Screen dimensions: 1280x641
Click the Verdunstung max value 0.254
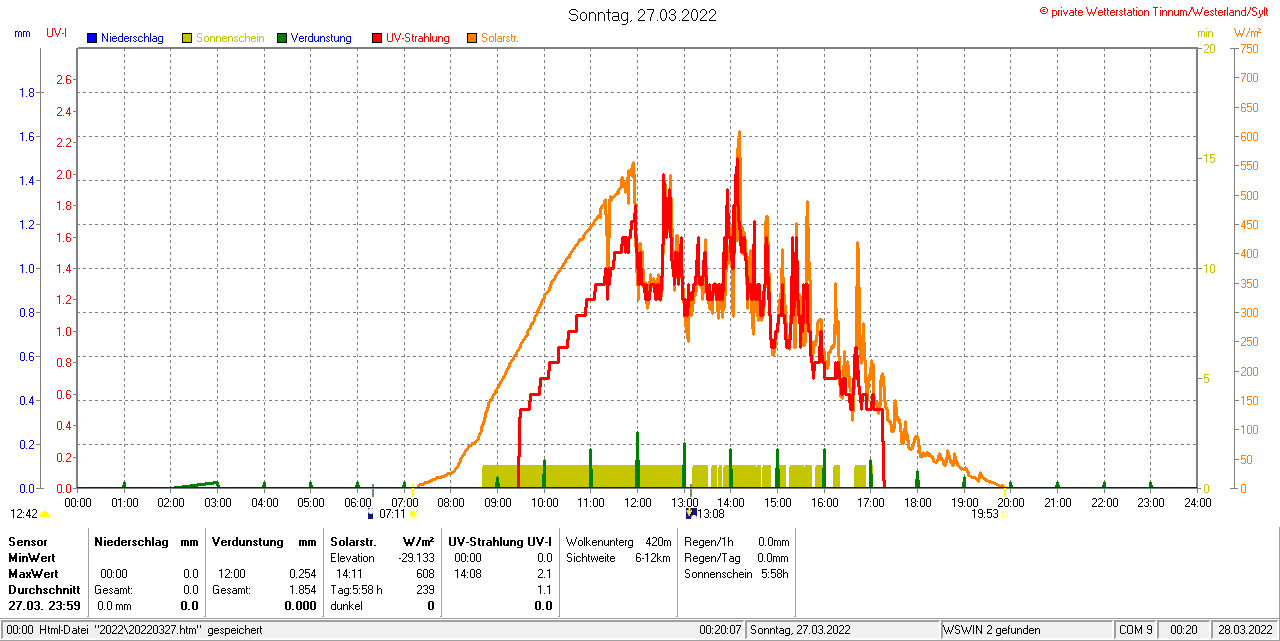tap(302, 574)
